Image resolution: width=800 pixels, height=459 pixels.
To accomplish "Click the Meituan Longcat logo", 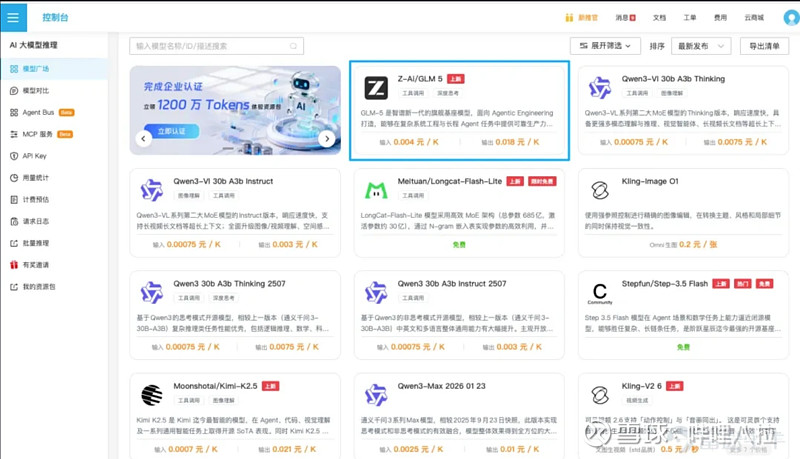I will 376,190.
